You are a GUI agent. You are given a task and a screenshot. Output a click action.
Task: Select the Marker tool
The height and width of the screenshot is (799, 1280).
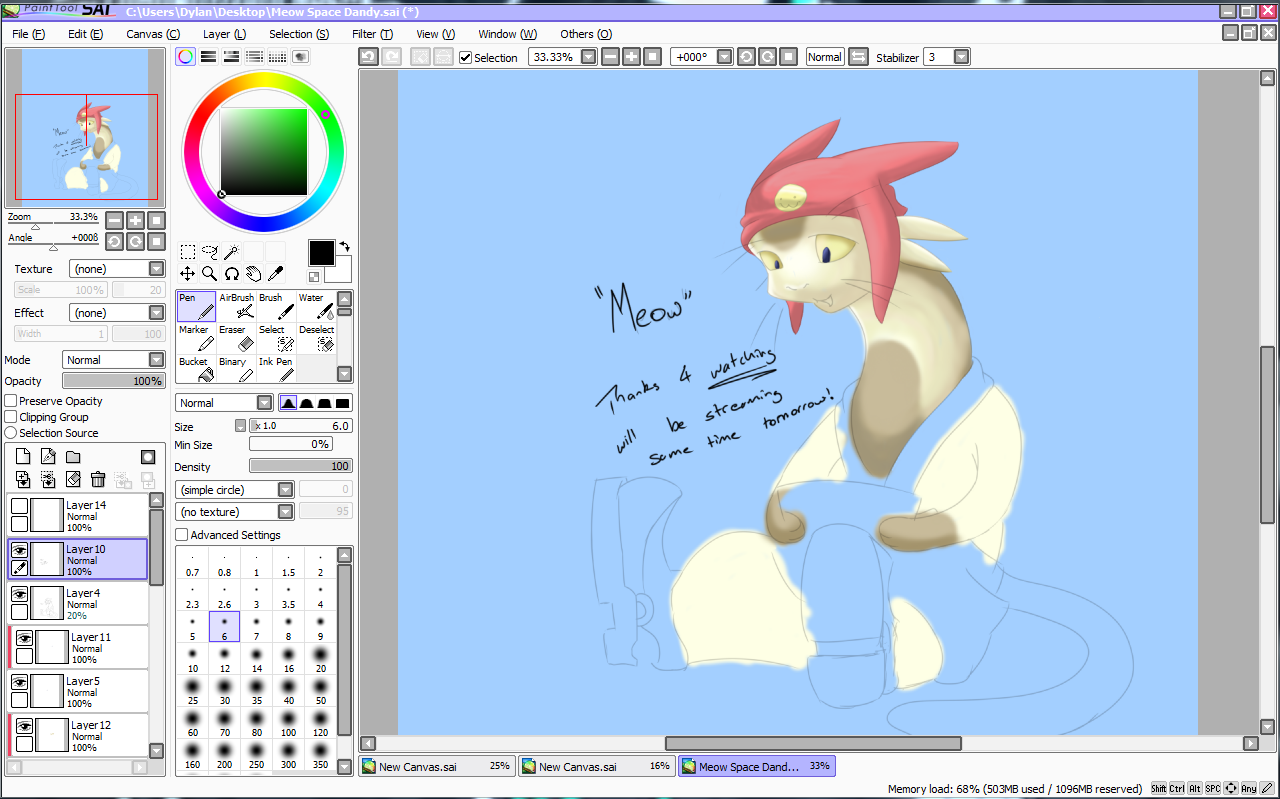click(196, 338)
